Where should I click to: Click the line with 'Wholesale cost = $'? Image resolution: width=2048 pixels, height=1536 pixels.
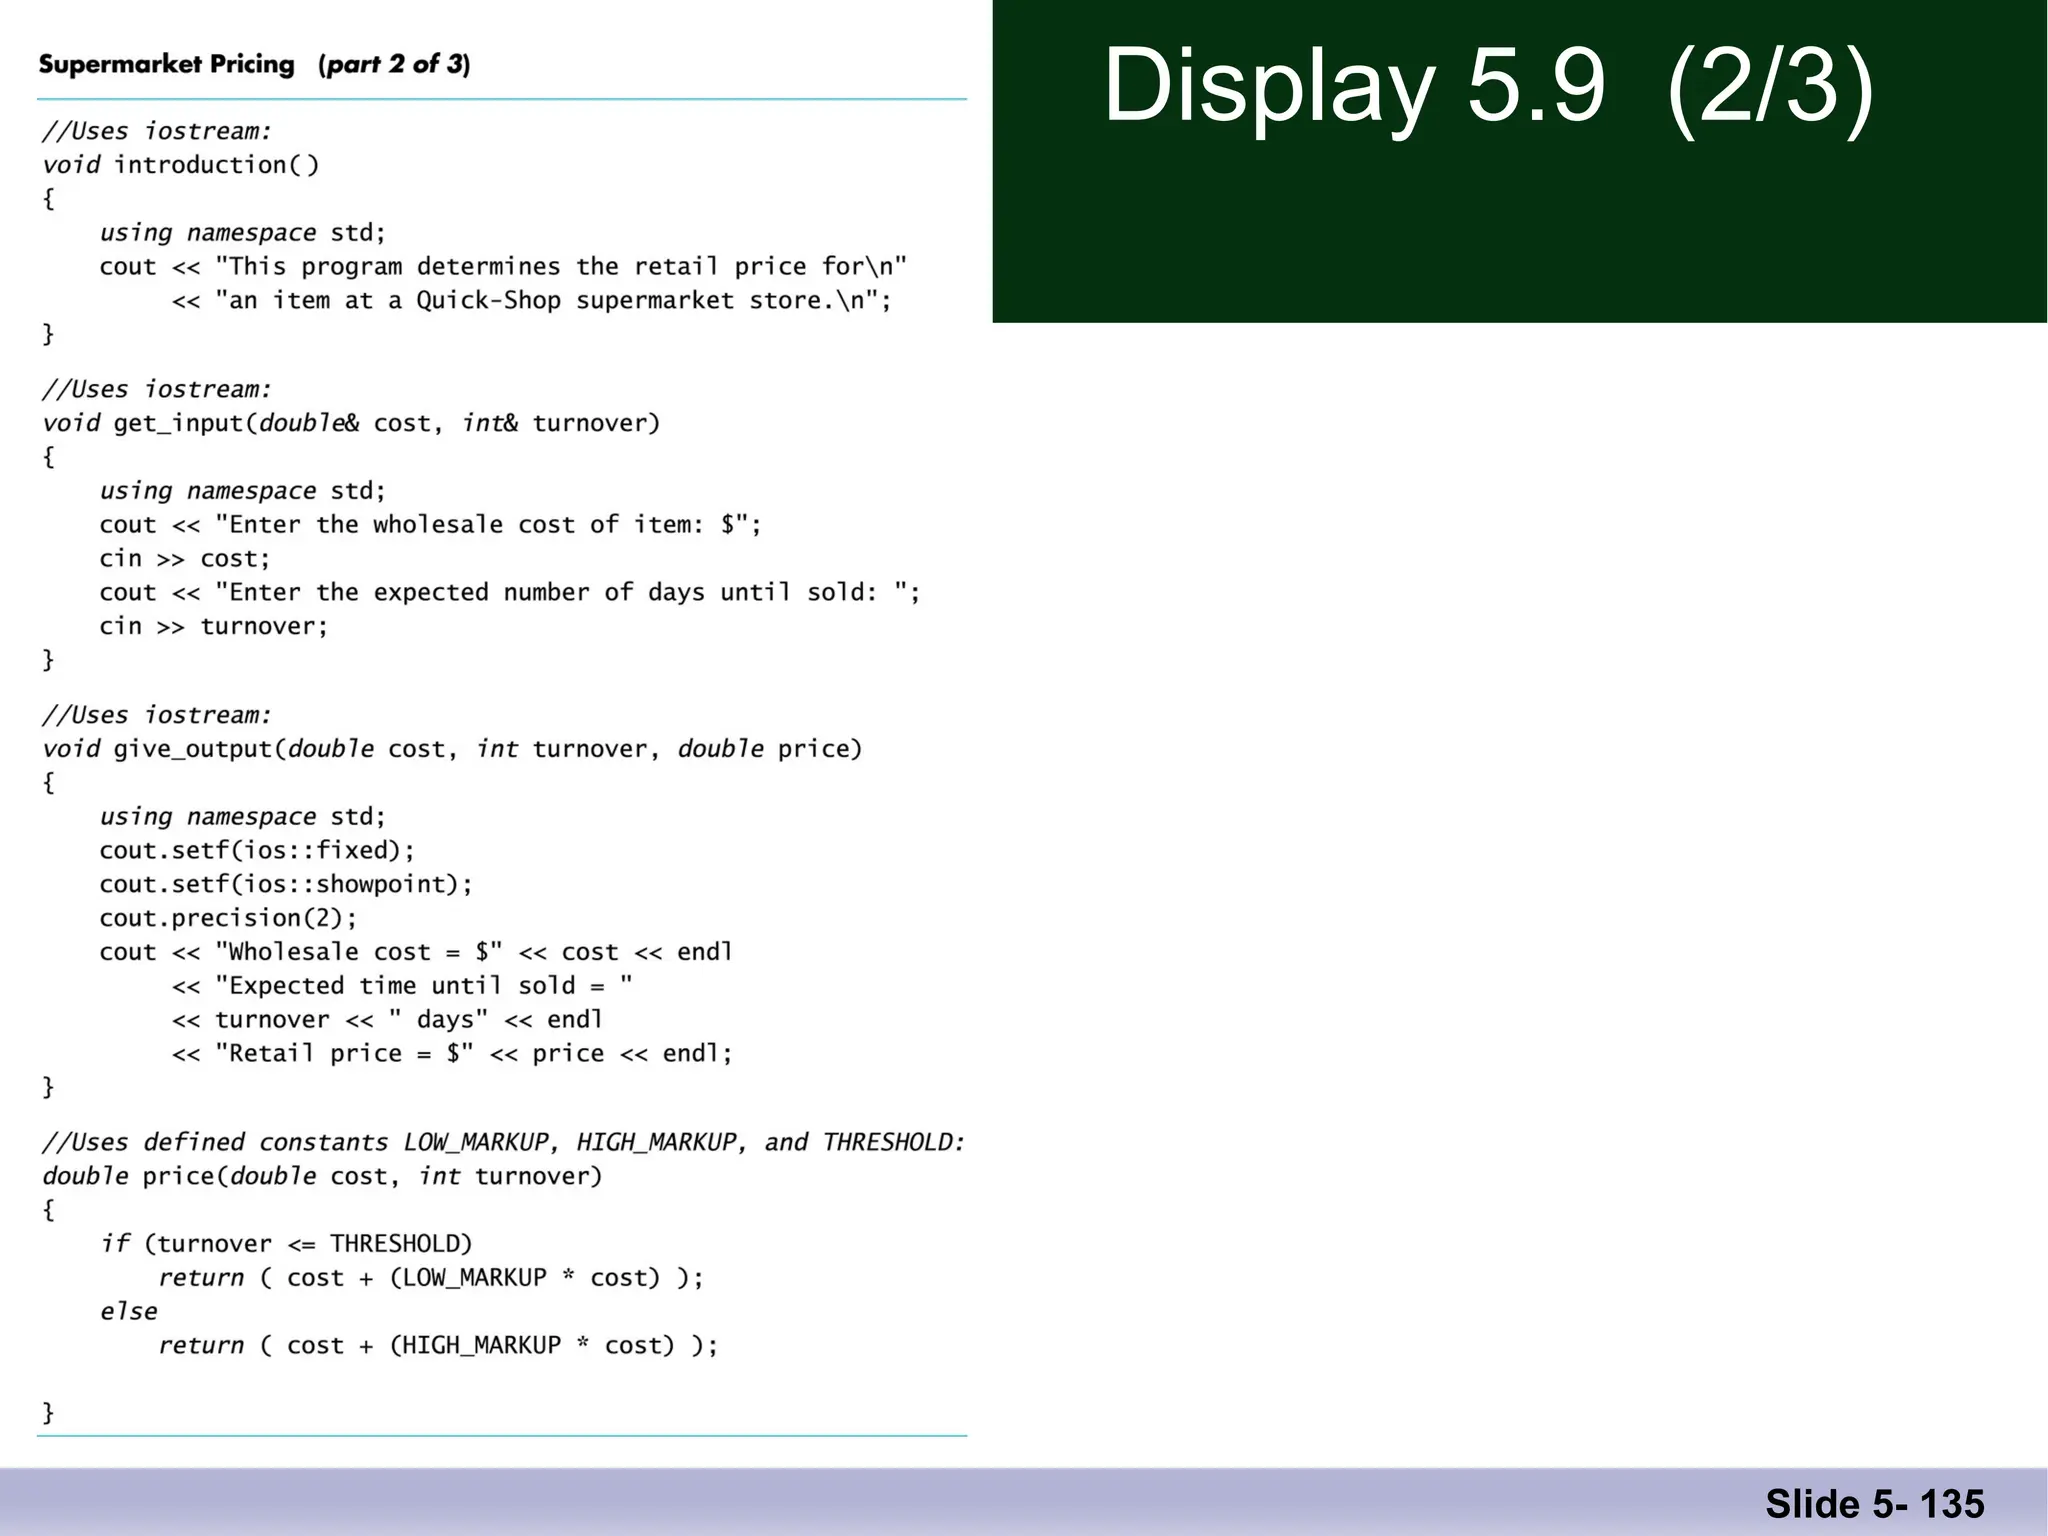pos(416,953)
